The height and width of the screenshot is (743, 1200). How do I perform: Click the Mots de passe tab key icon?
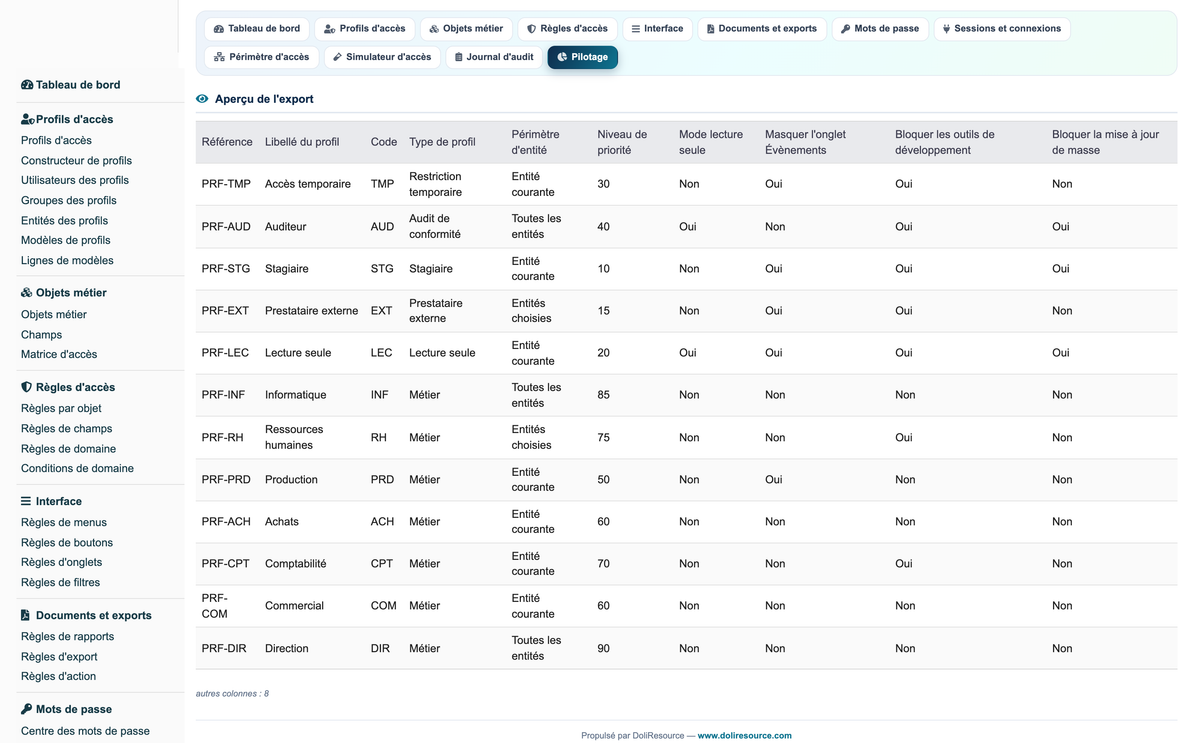point(846,29)
